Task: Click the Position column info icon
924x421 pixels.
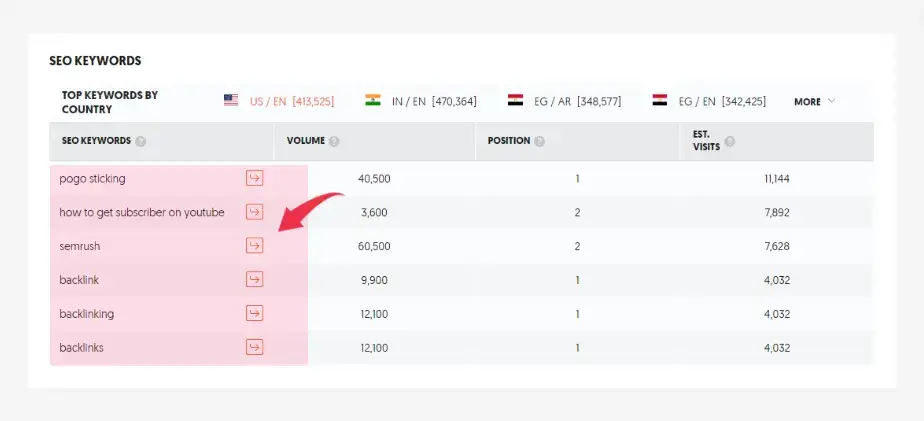Action: click(x=539, y=142)
